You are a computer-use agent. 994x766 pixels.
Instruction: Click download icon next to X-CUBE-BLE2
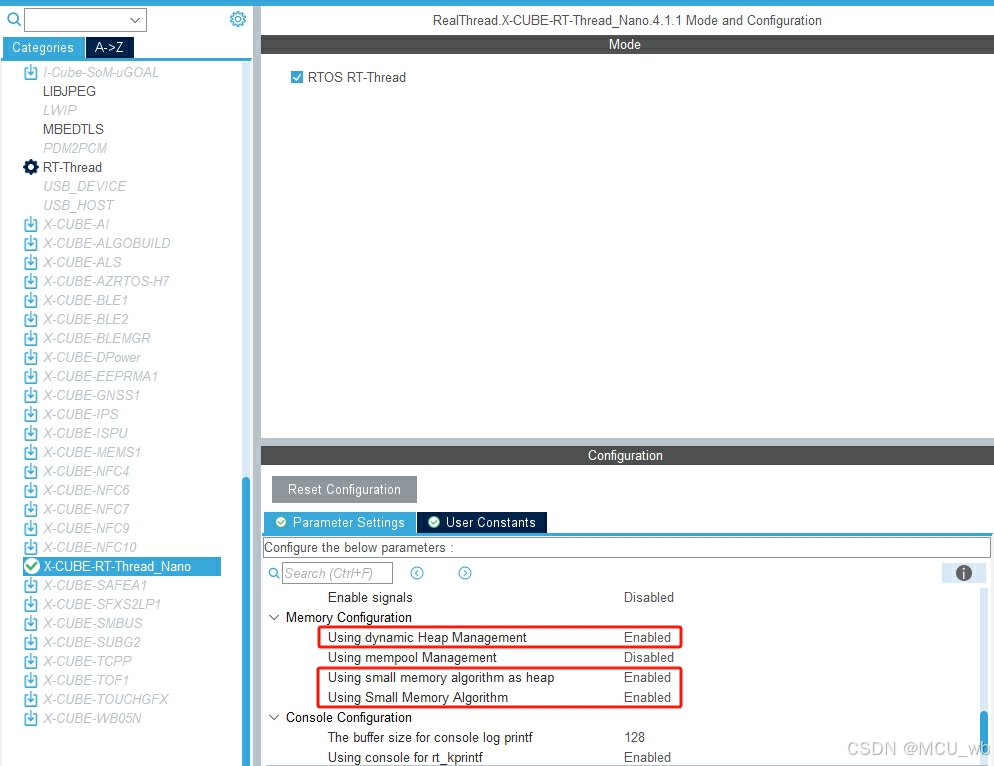30,320
